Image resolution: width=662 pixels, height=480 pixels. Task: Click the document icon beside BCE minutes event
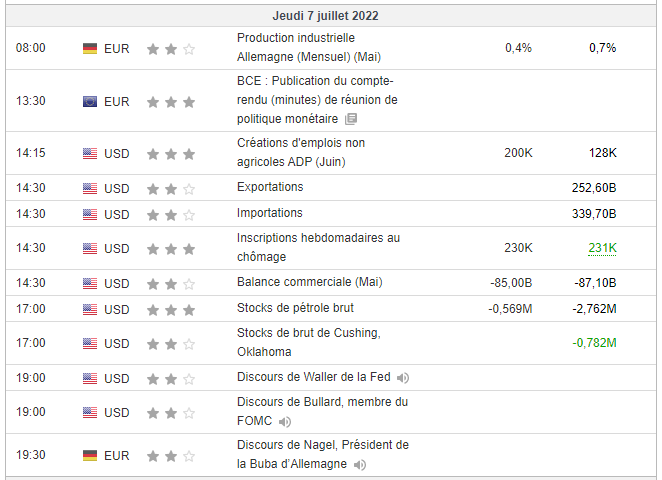(351, 119)
